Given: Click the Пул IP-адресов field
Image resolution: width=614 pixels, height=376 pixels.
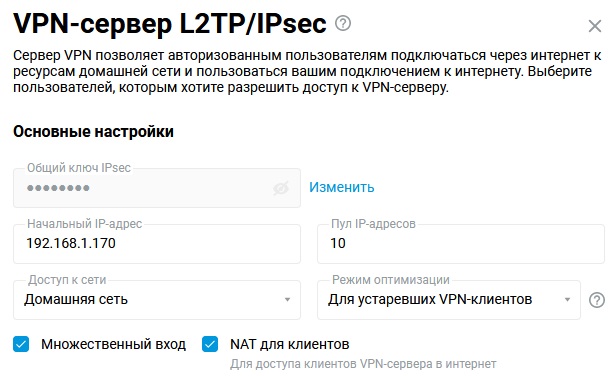Looking at the screenshot, I should click(461, 244).
